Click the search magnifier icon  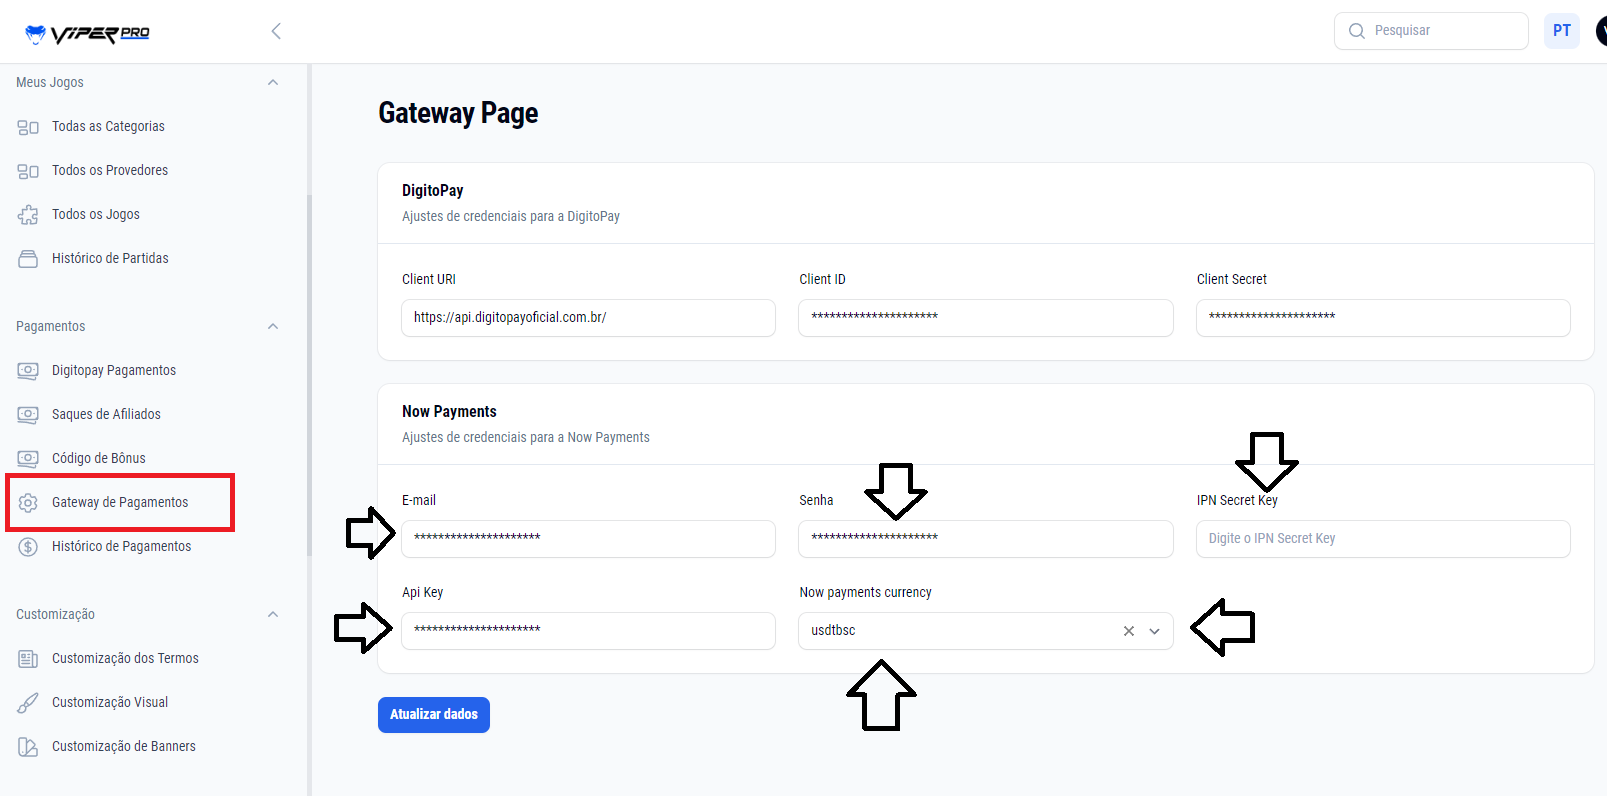click(x=1356, y=31)
